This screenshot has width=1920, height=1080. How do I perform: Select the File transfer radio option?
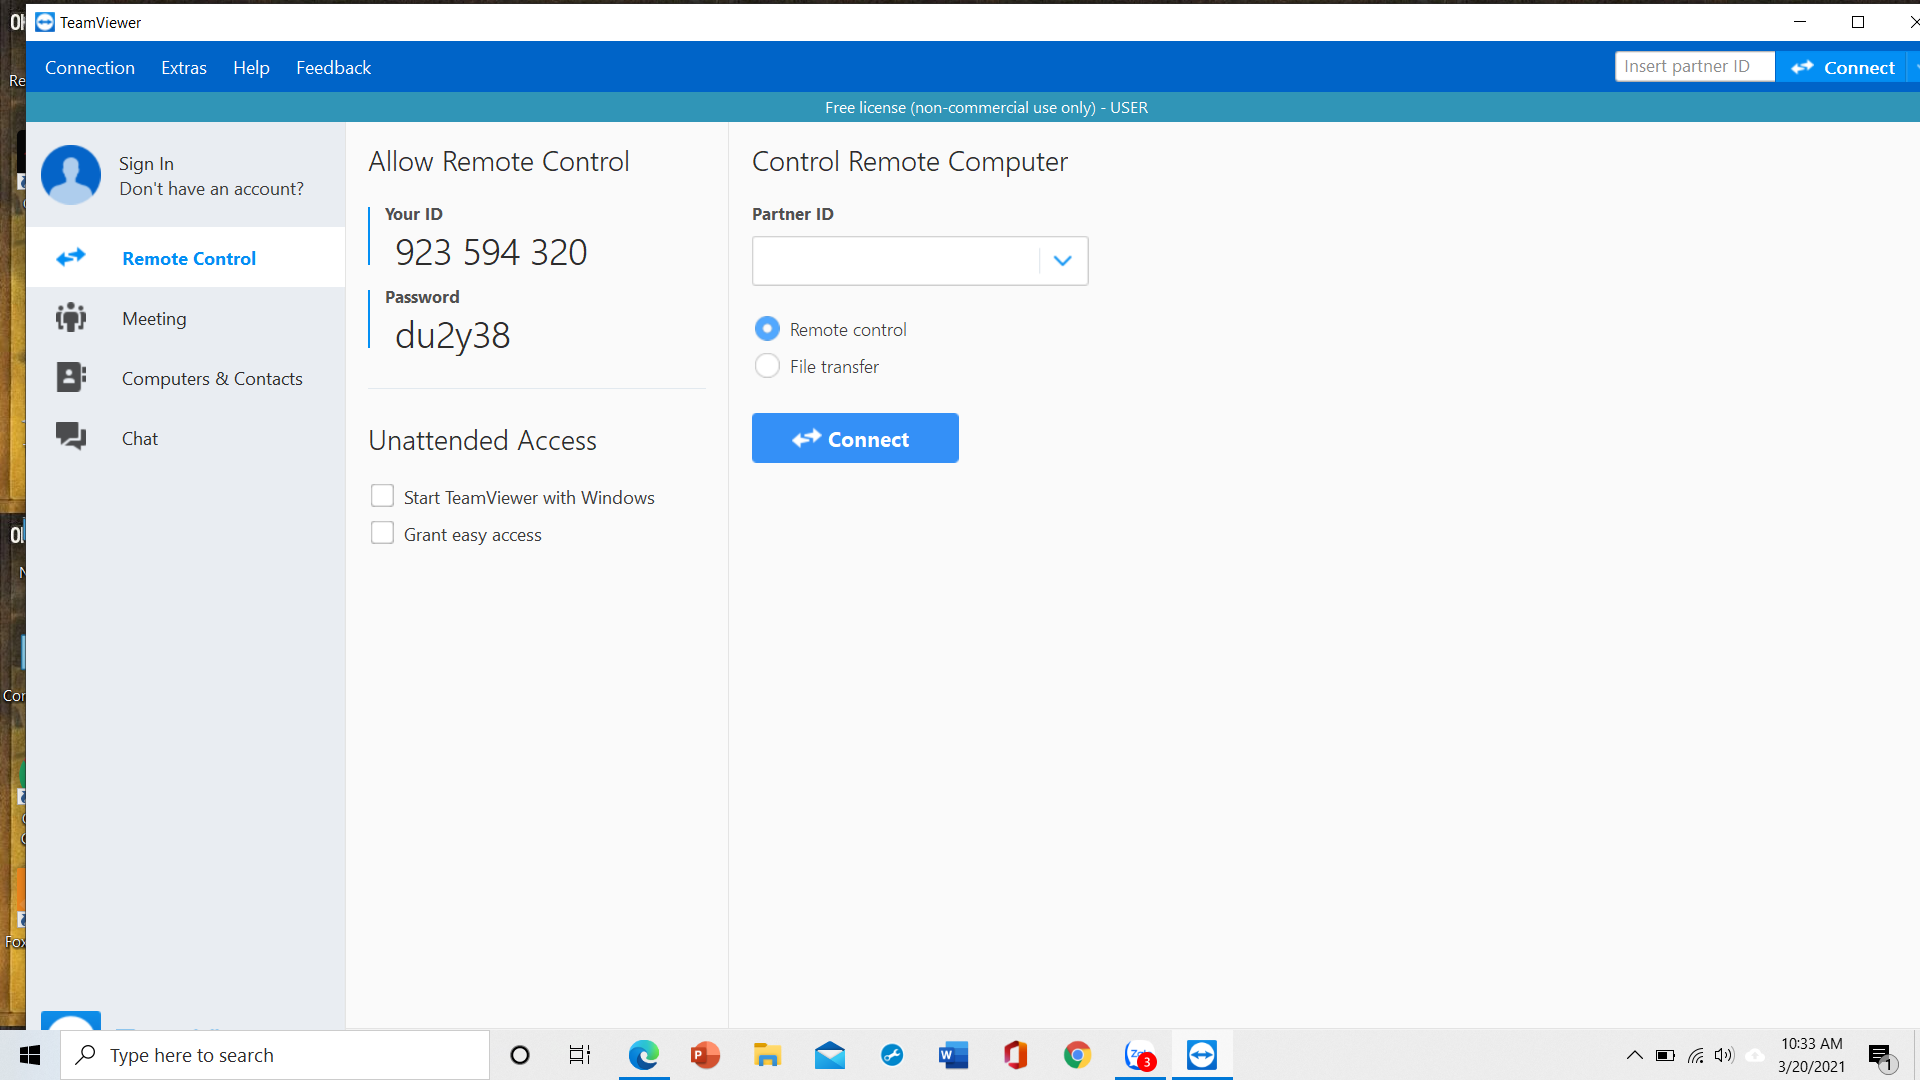click(x=767, y=366)
